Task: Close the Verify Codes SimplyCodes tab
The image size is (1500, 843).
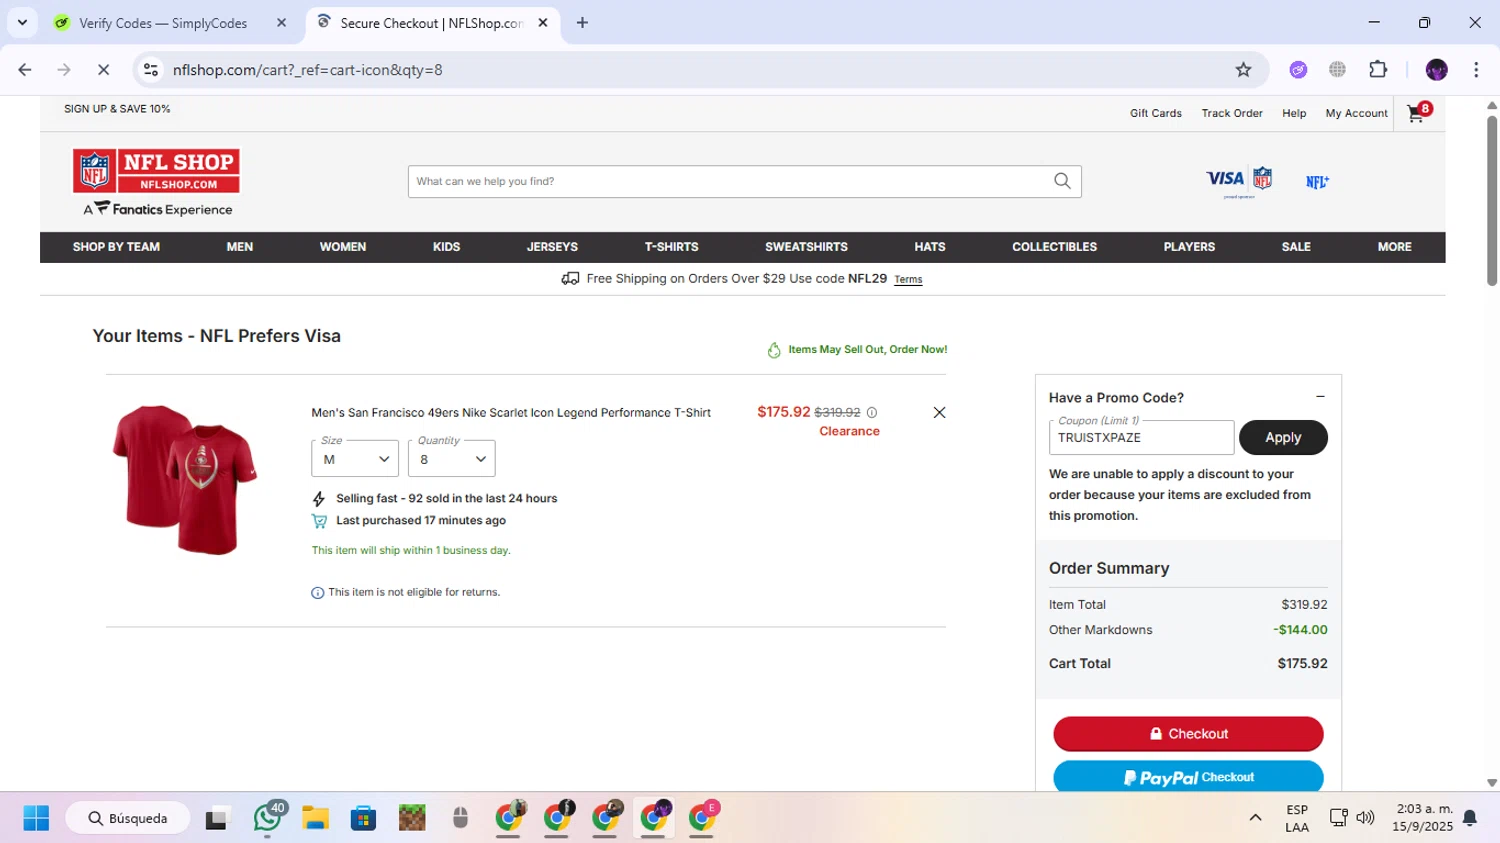Action: point(281,23)
